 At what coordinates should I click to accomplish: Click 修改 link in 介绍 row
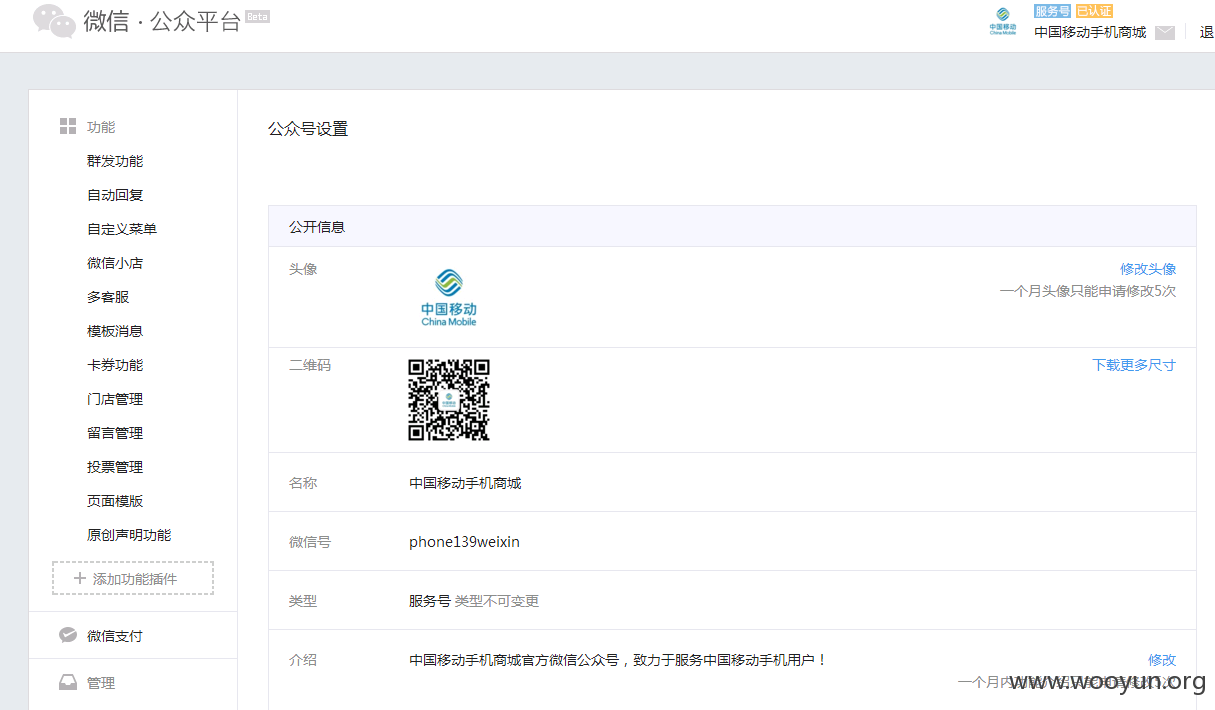1162,660
